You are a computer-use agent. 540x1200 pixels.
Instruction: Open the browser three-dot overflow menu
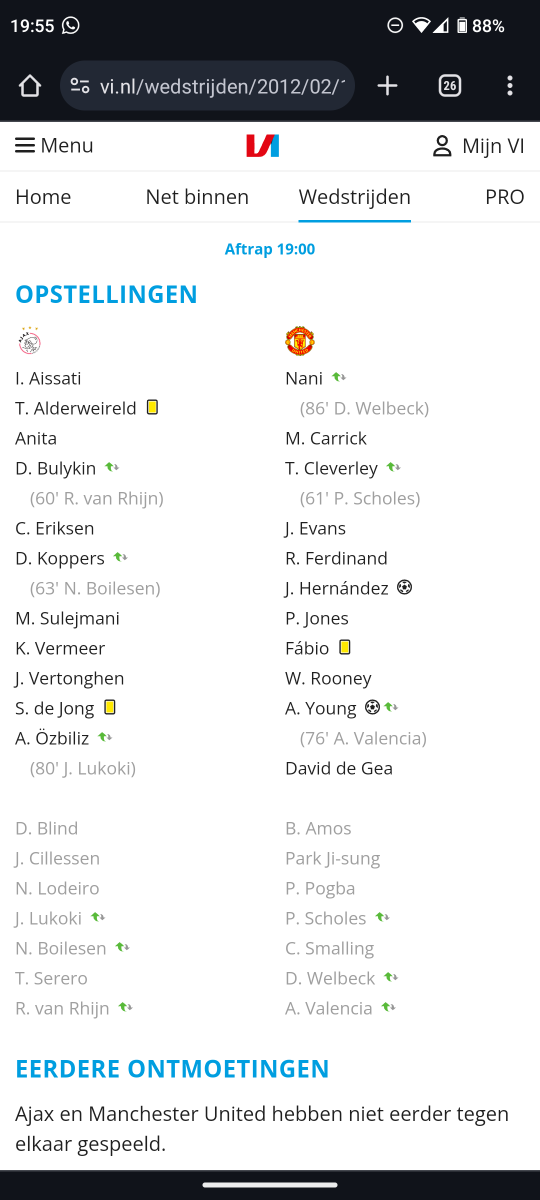(x=510, y=86)
